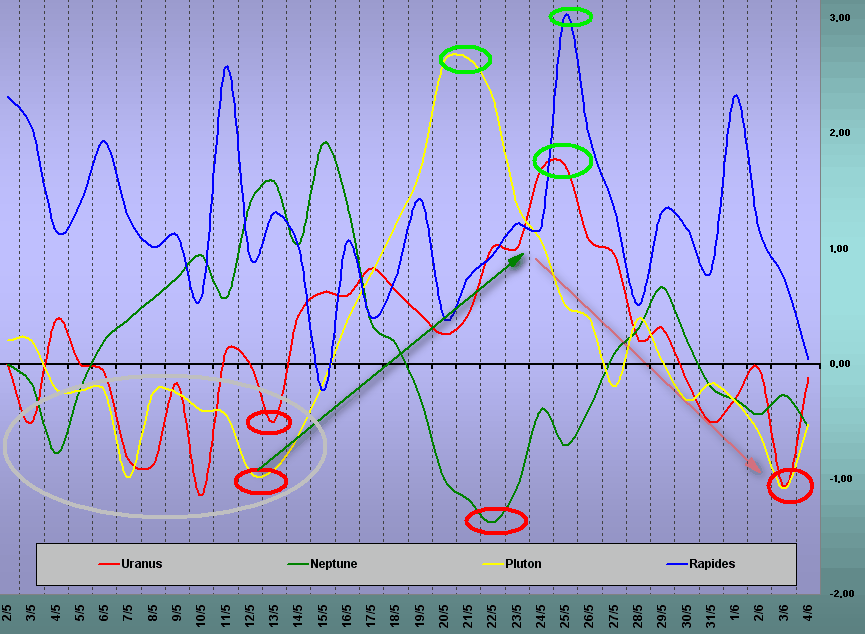The image size is (865, 634).
Task: Click the Uranus legend label
Action: coord(141,564)
